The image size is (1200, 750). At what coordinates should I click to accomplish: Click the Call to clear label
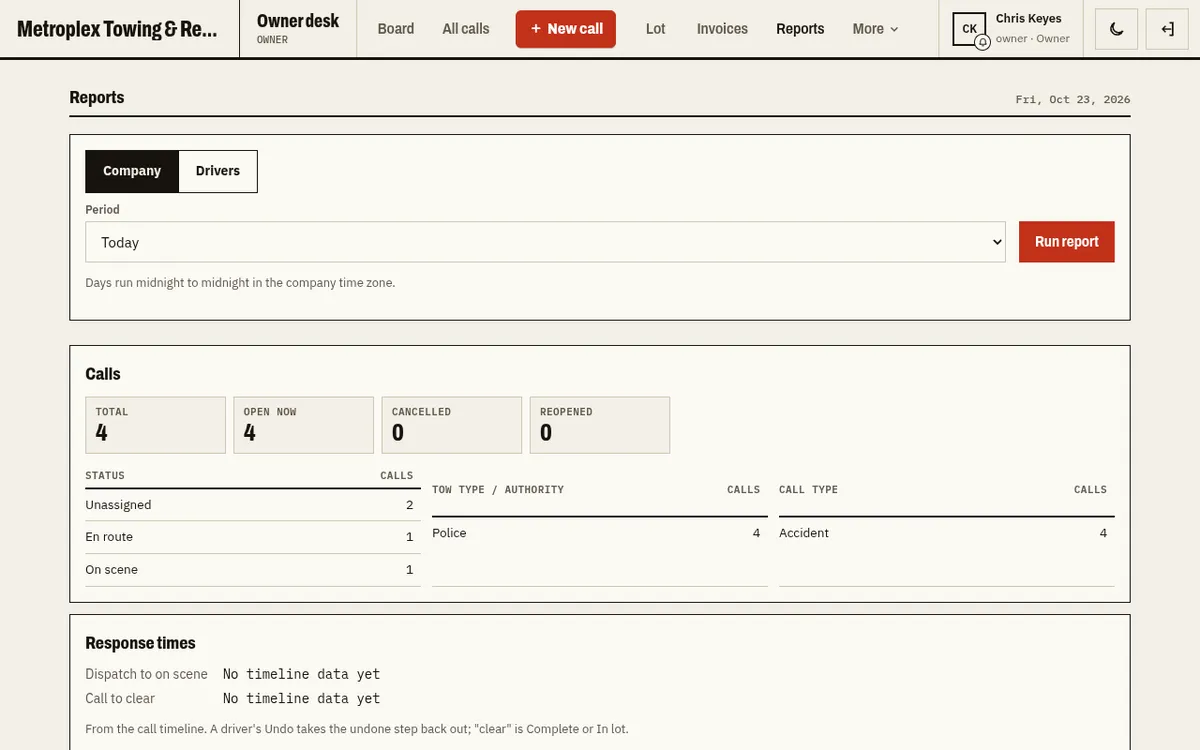click(x=120, y=698)
